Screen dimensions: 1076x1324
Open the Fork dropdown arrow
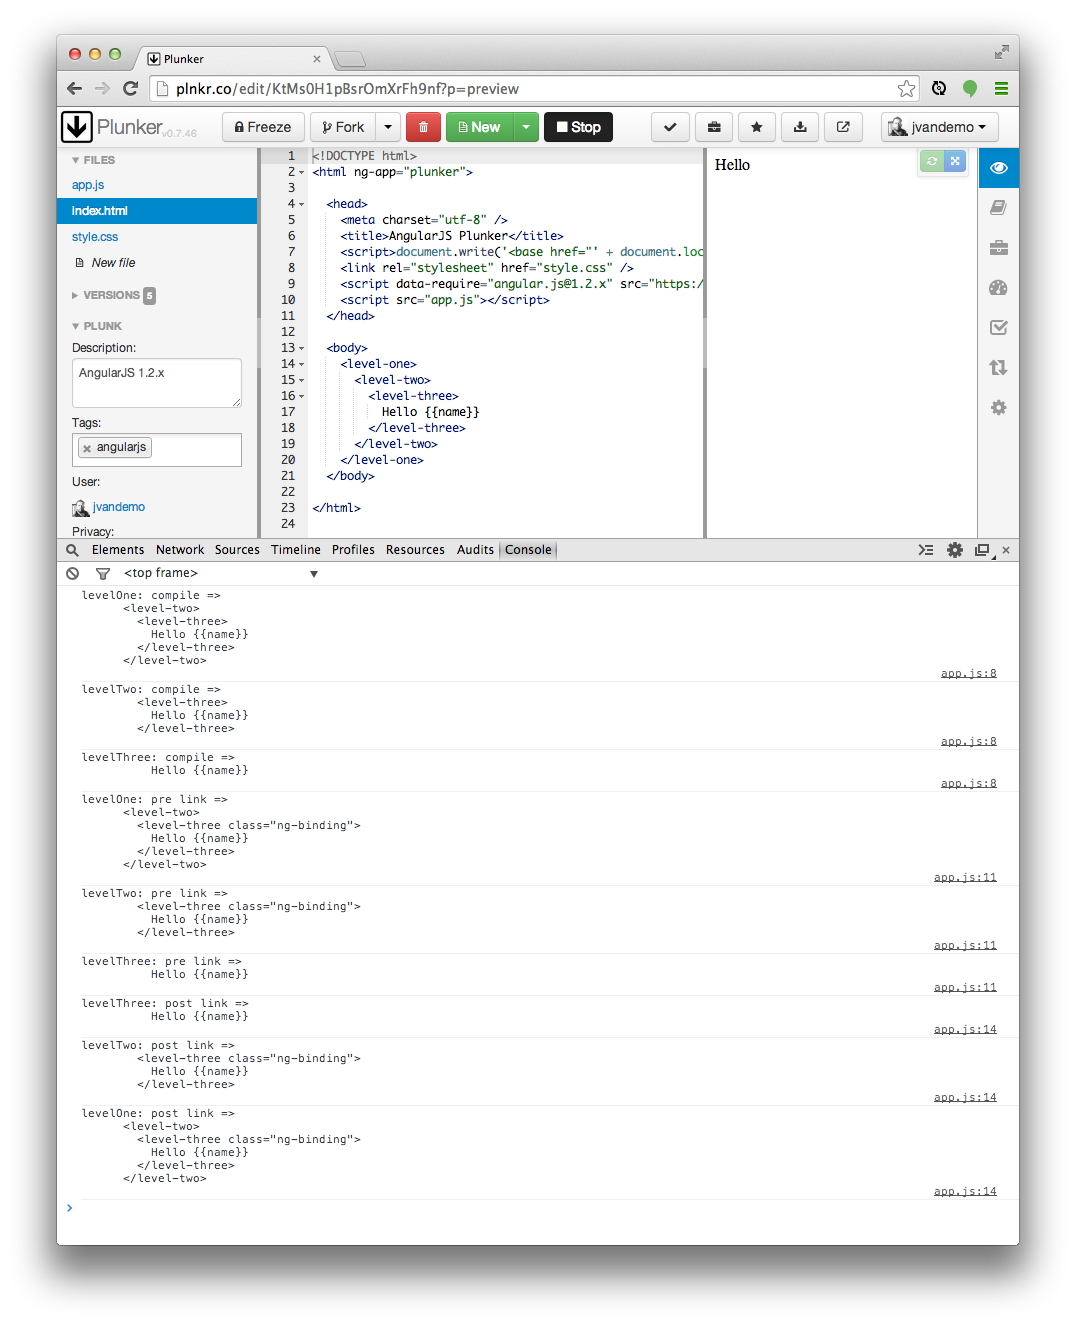point(388,127)
